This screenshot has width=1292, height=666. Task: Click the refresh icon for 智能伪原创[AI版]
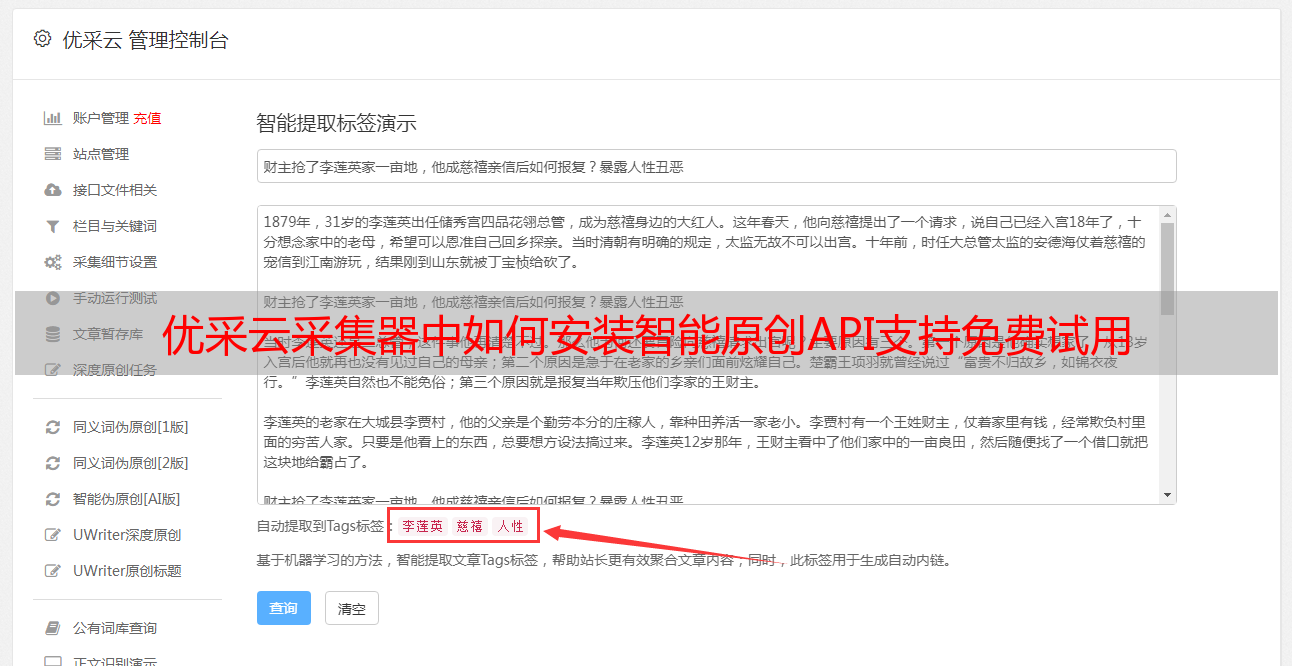pyautogui.click(x=53, y=499)
